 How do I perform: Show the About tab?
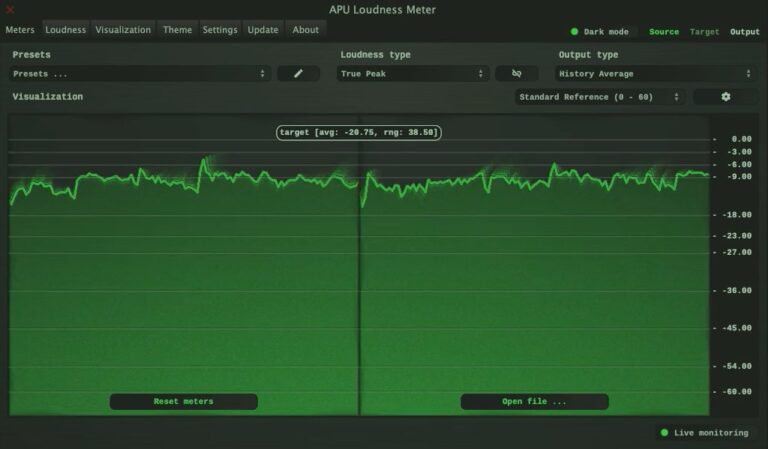pos(306,30)
